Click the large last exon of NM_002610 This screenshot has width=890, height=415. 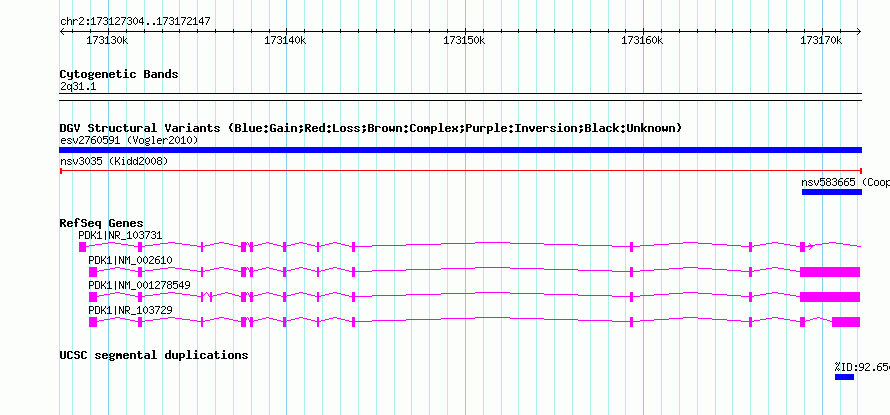click(x=830, y=272)
